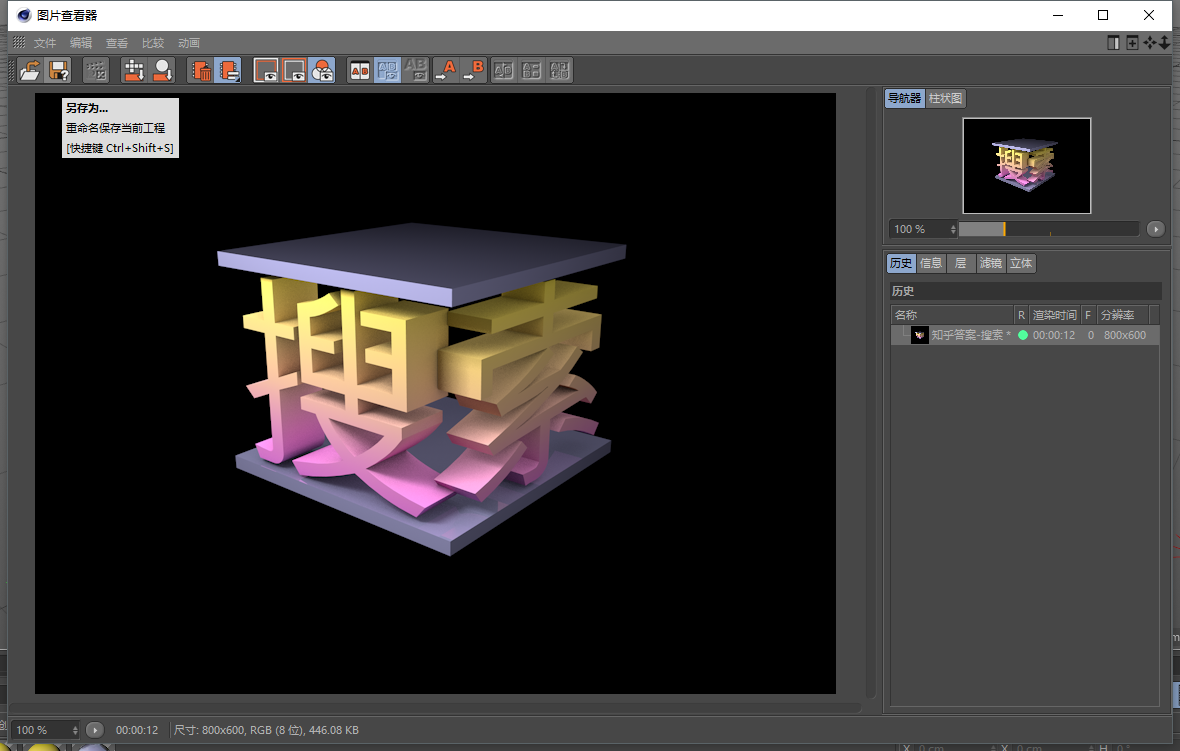Click the R column header
The width and height of the screenshot is (1180, 751).
click(1021, 315)
